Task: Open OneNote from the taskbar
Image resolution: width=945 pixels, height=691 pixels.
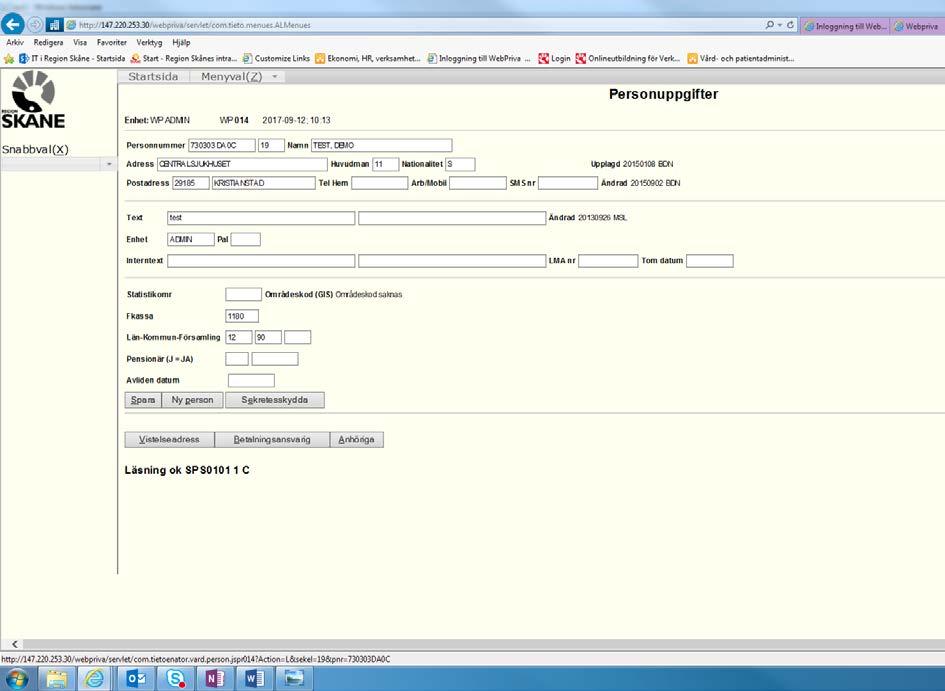Action: coord(215,679)
